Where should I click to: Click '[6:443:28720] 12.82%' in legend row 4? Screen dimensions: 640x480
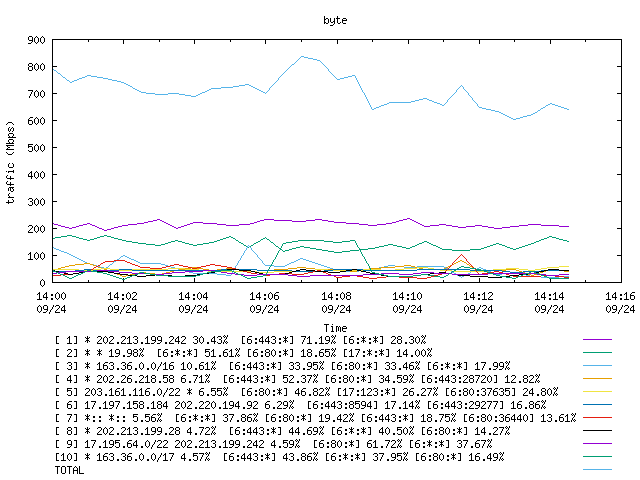coord(481,379)
